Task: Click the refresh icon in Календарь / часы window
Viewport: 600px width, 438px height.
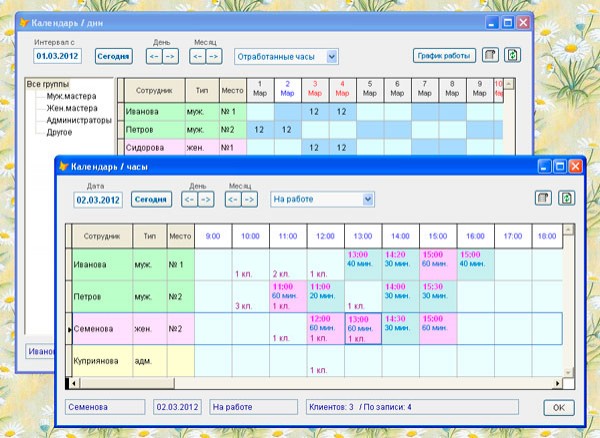Action: coord(567,199)
